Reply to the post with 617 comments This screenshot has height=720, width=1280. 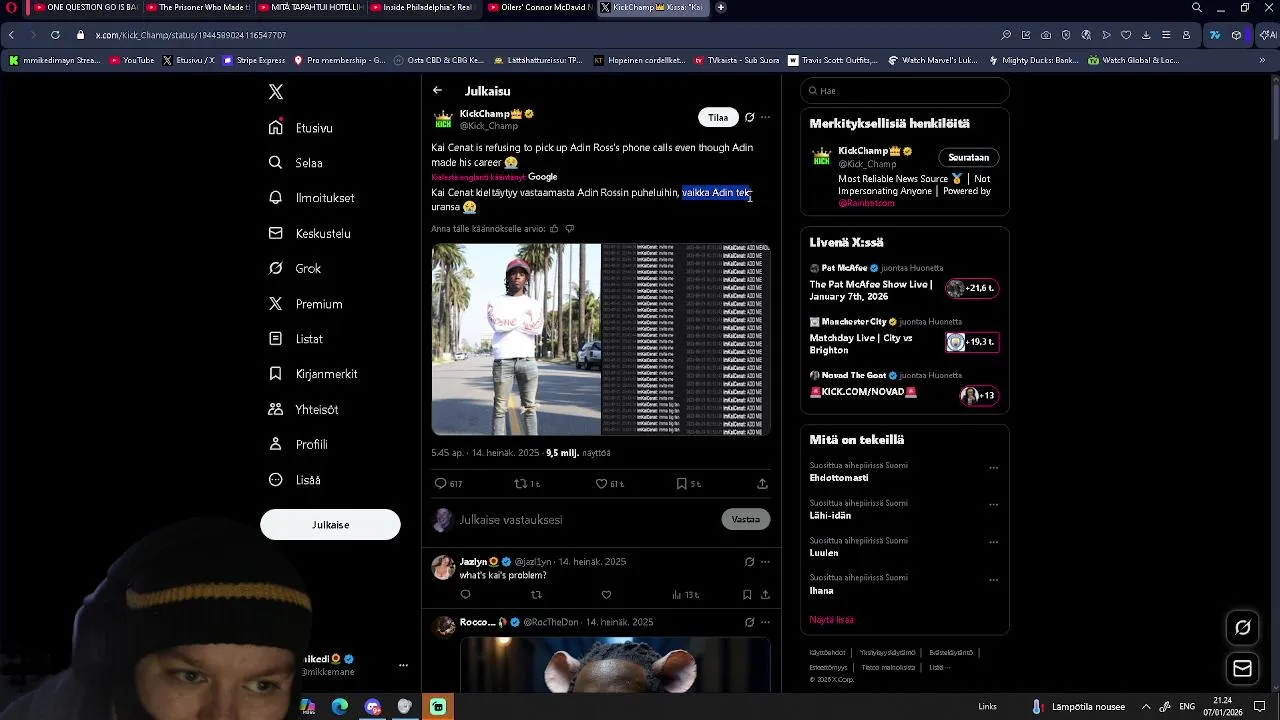point(448,484)
